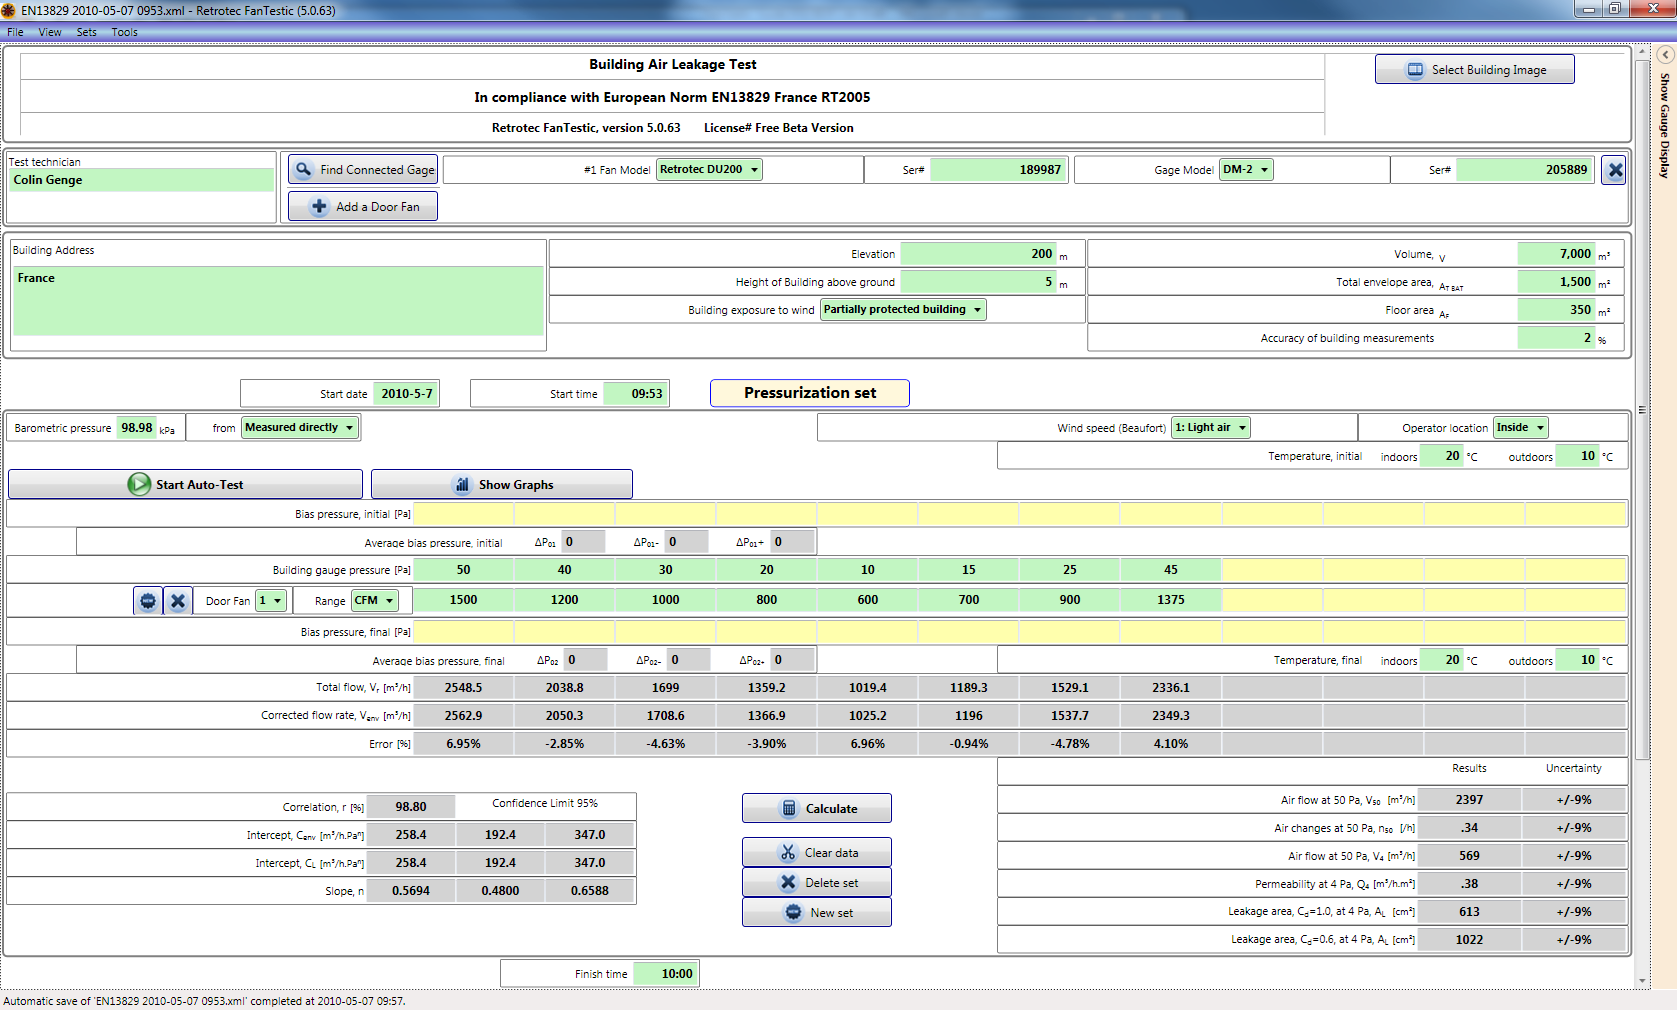Click the #1 fan serial number field 189987
The width and height of the screenshot is (1677, 1010).
click(x=998, y=170)
